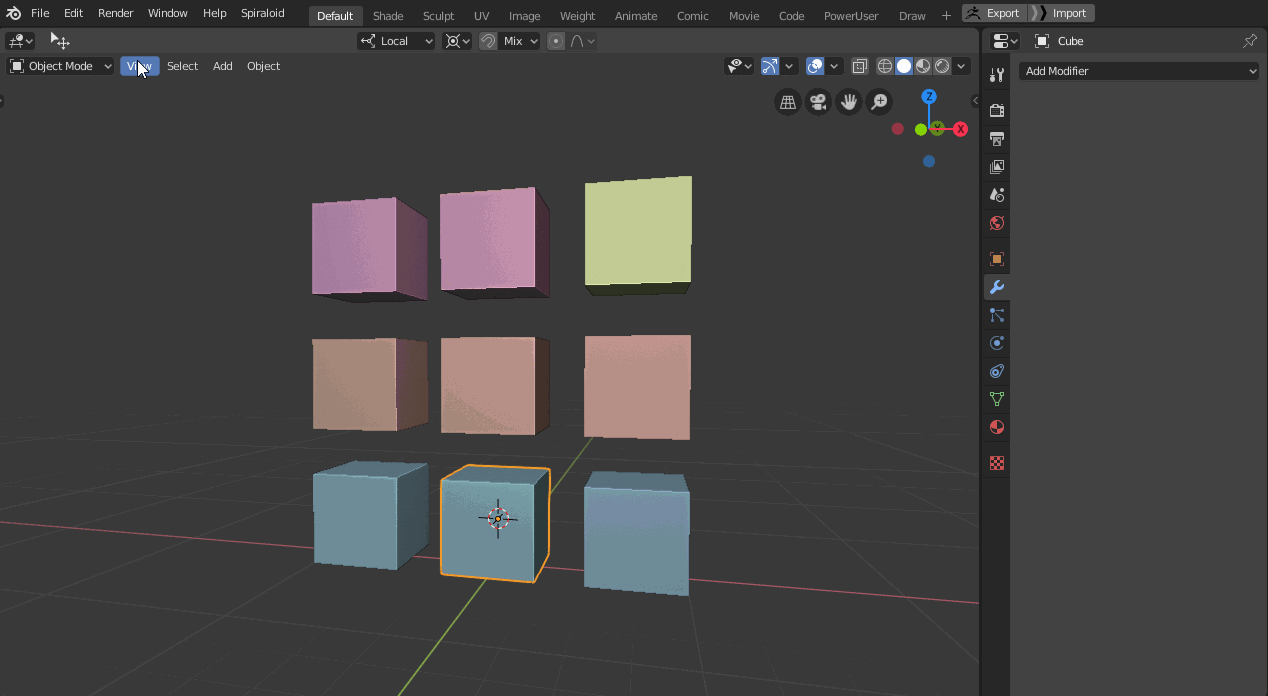This screenshot has width=1268, height=696.
Task: Click the pan view hand icon
Action: coord(849,102)
